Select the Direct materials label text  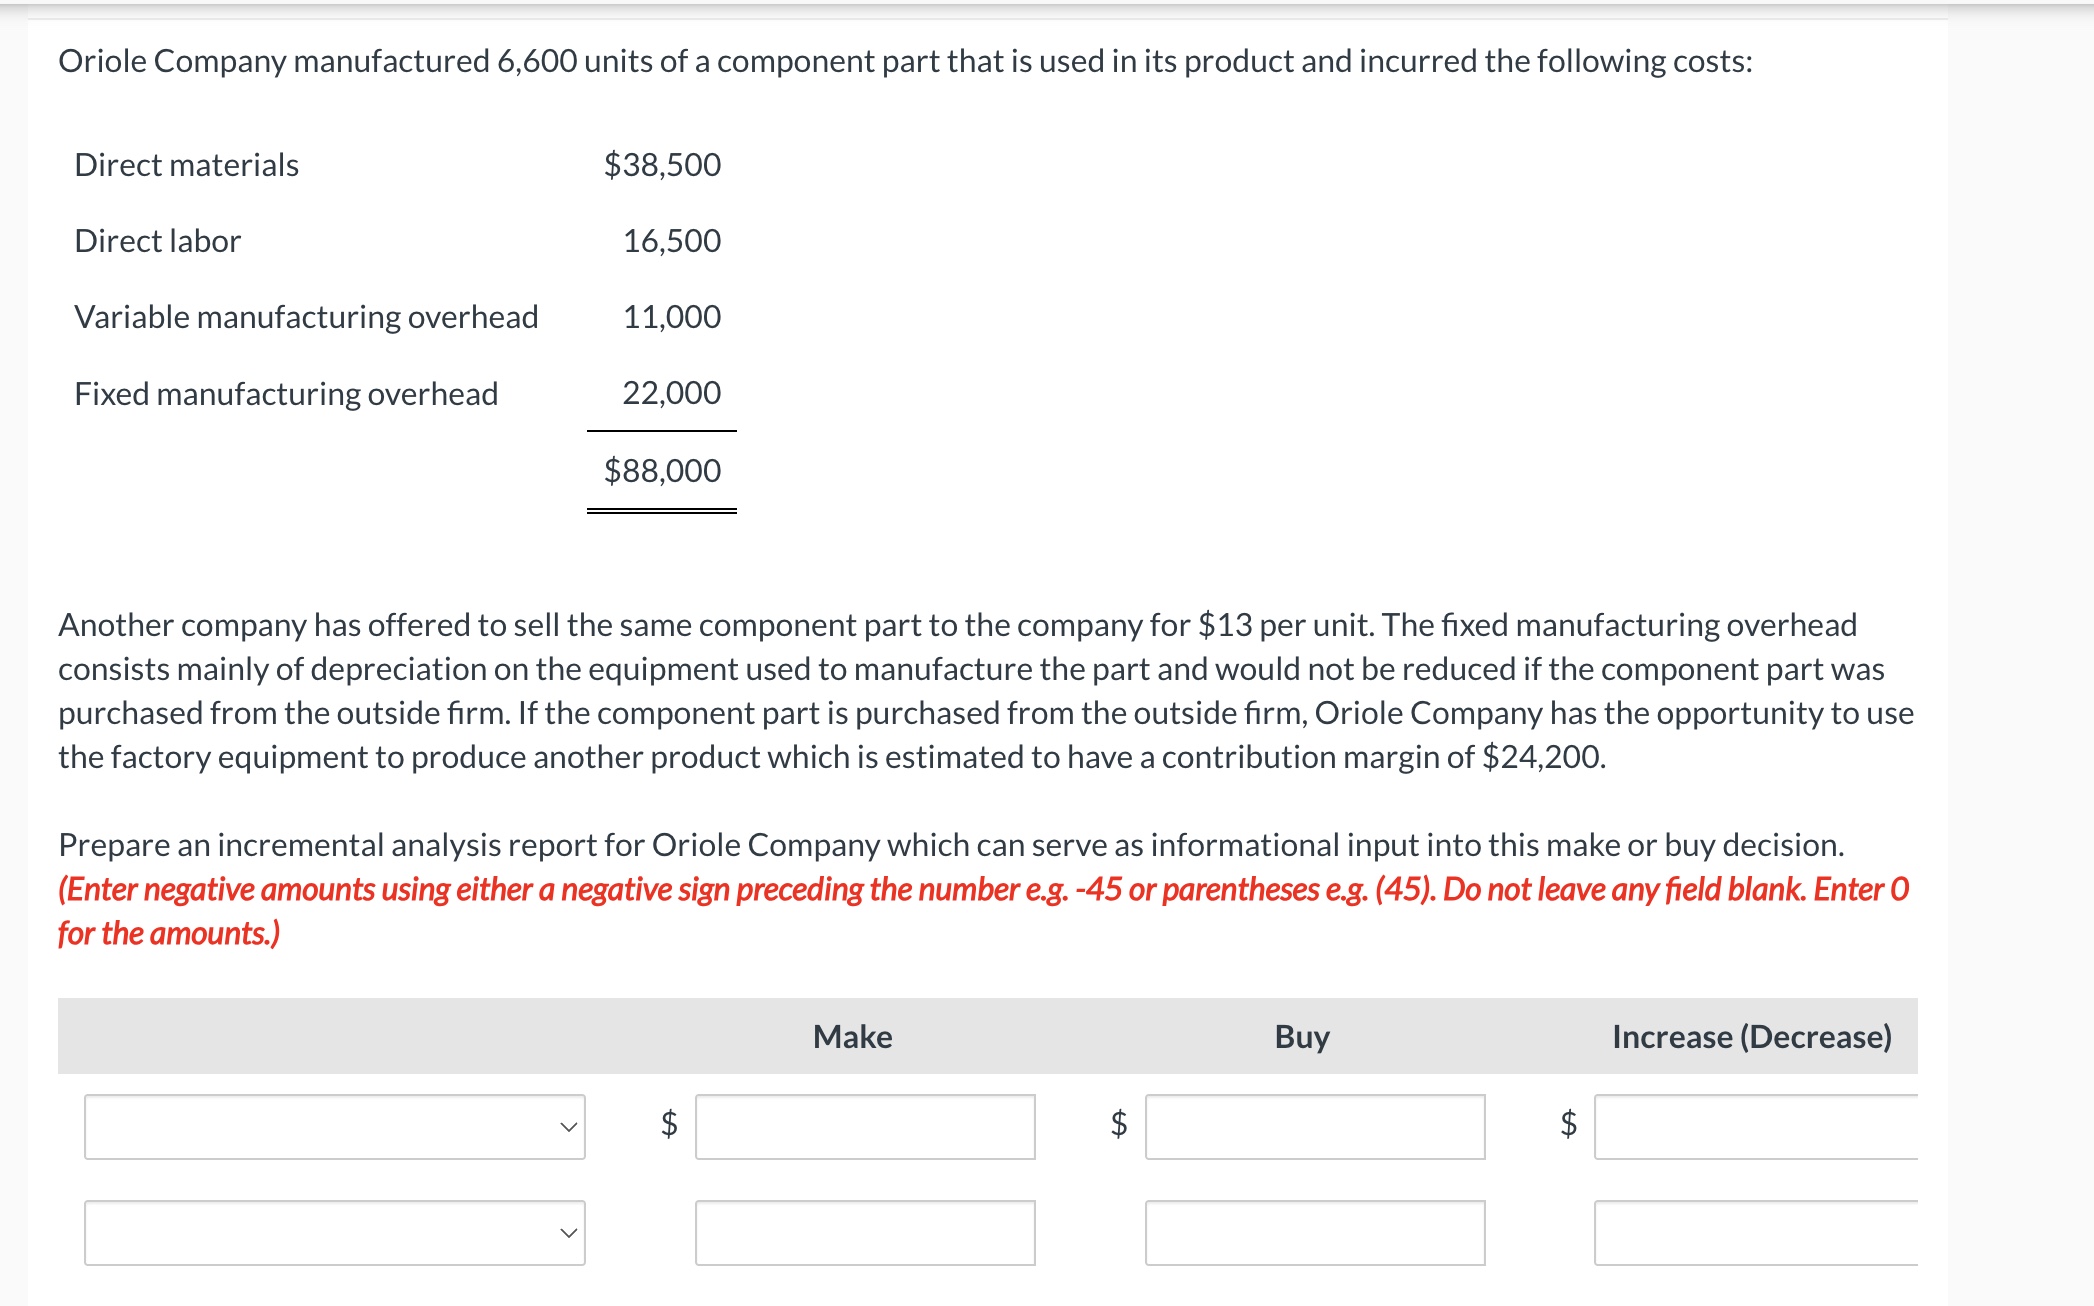pyautogui.click(x=186, y=165)
